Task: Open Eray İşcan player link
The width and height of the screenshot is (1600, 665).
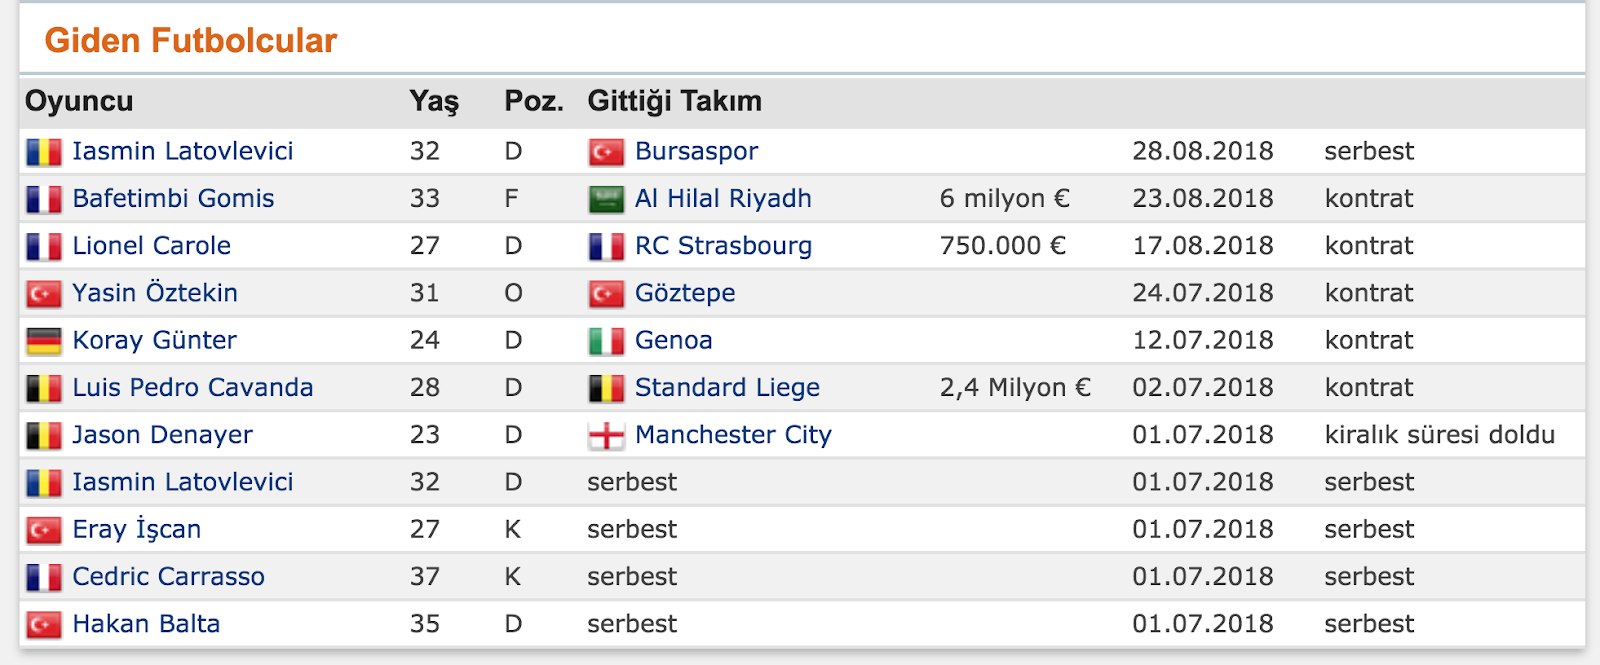Action: [137, 529]
